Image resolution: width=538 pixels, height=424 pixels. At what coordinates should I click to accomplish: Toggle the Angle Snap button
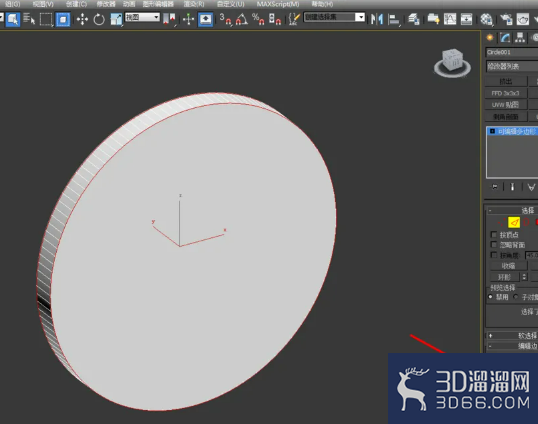tap(242, 19)
